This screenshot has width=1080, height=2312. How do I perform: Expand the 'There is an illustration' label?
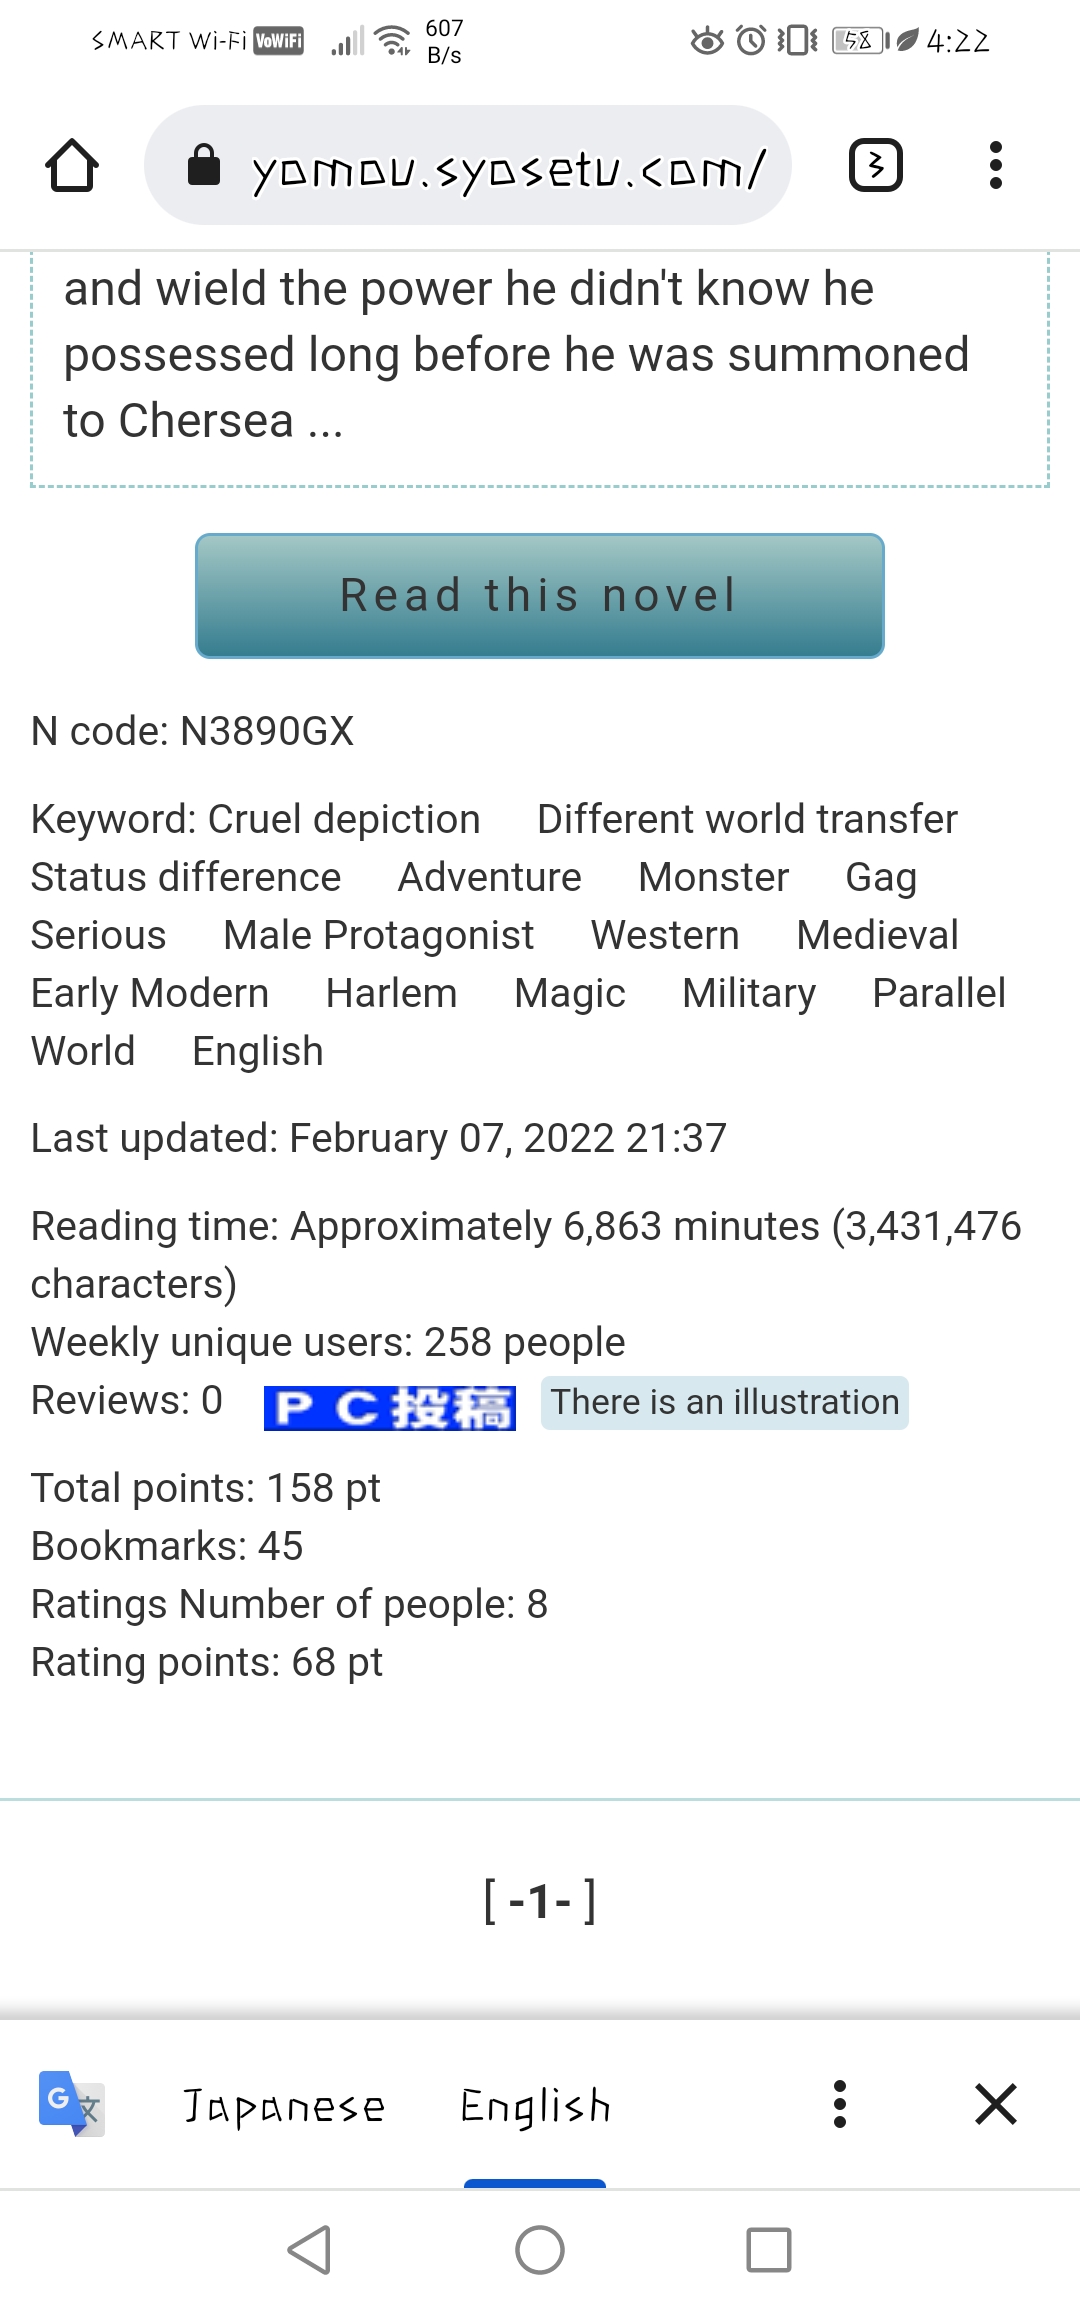pos(724,1402)
